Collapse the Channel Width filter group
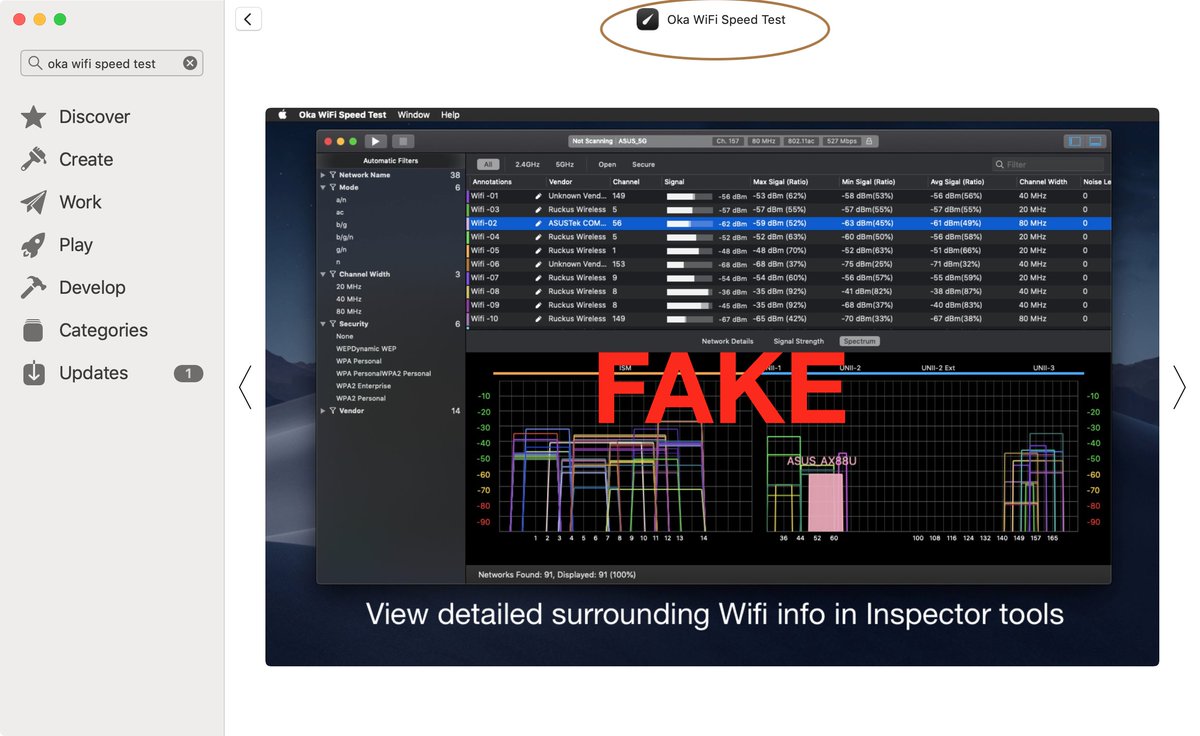Image resolution: width=1200 pixels, height=736 pixels. (323, 274)
